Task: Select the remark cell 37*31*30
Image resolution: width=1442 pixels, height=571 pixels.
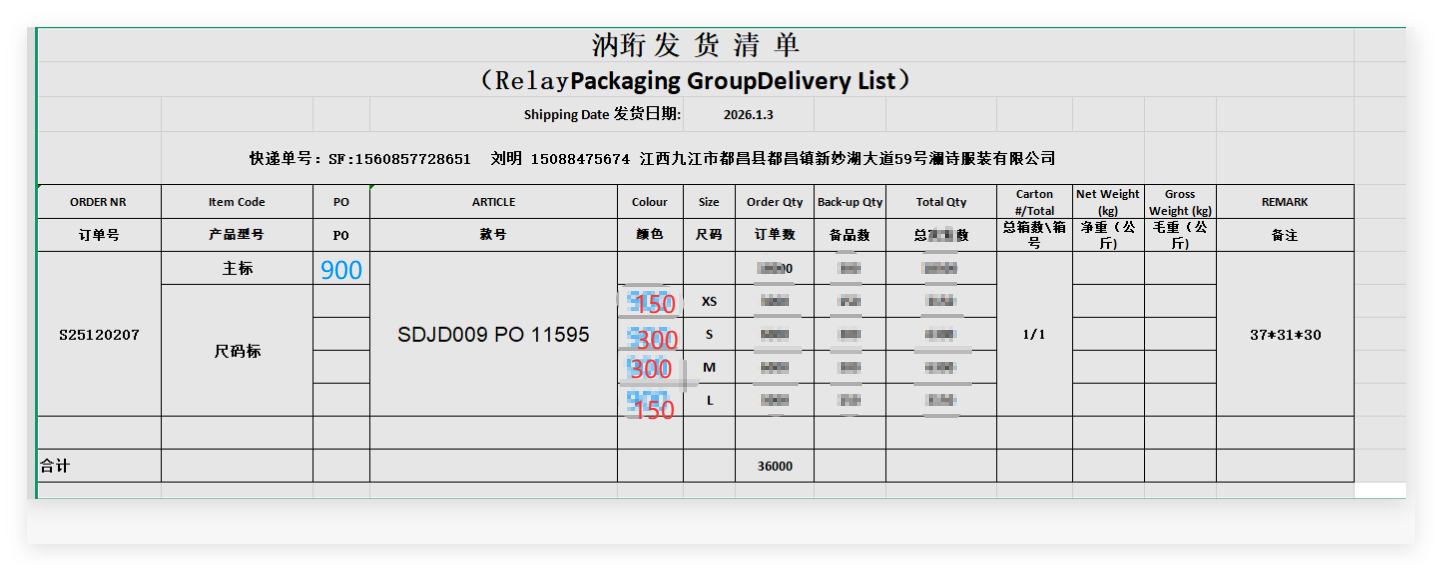Action: pyautogui.click(x=1284, y=335)
